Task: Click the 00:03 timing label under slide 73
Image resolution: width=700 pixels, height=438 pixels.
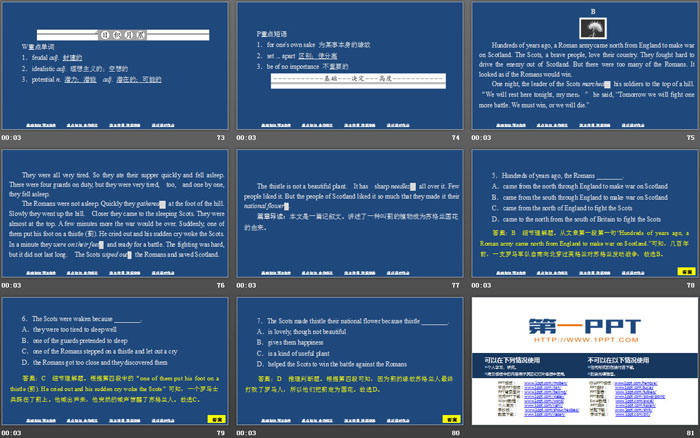Action: pyautogui.click(x=11, y=138)
